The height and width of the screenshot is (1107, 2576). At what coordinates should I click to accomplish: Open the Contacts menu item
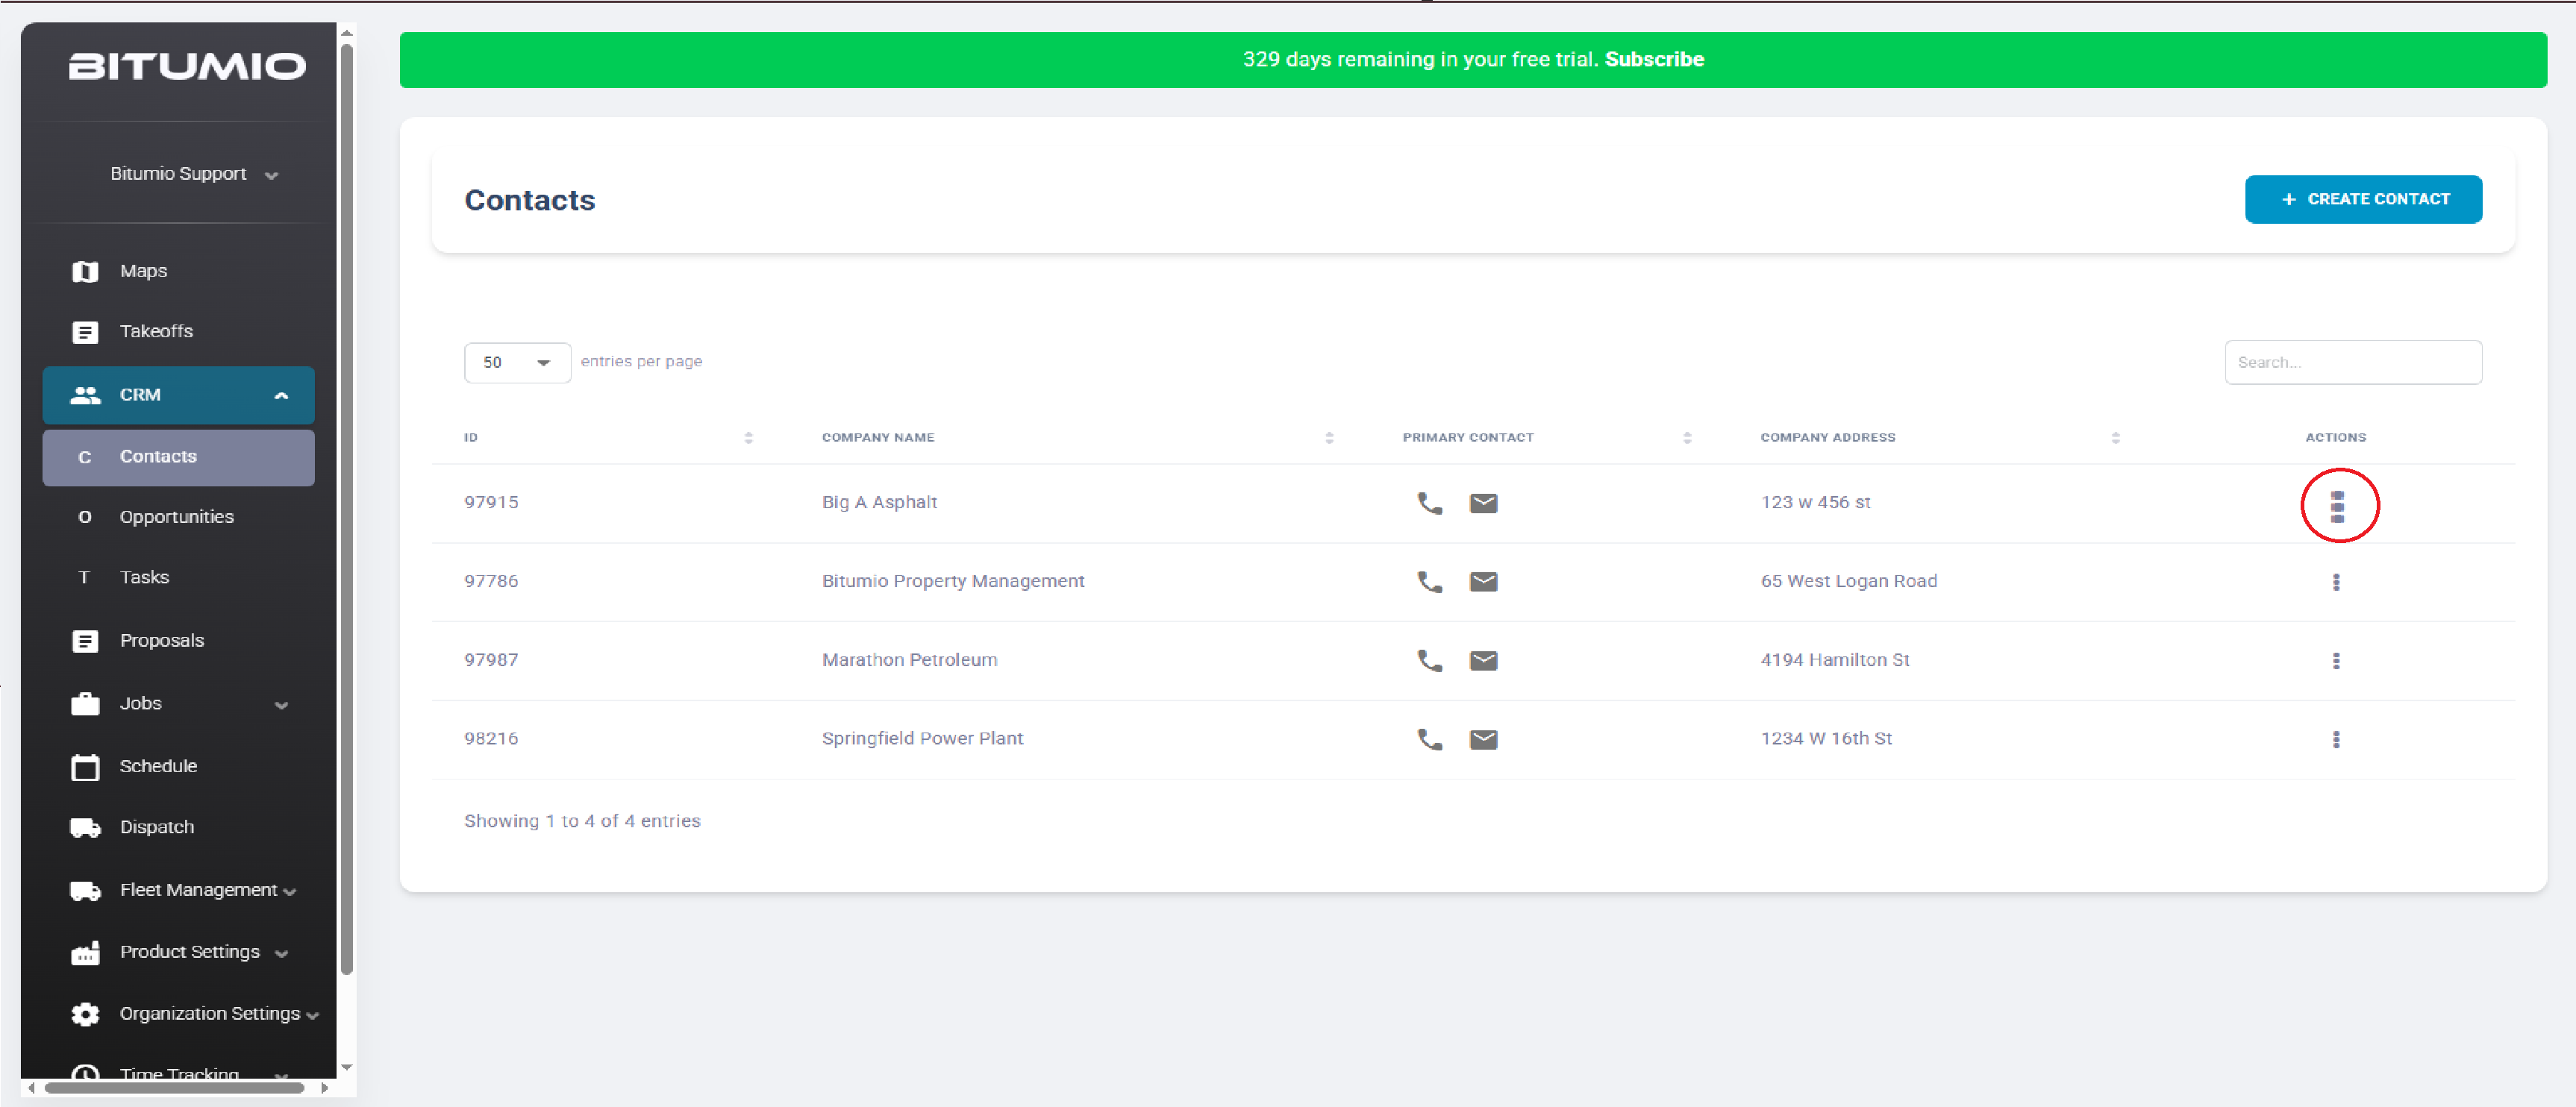(x=178, y=458)
